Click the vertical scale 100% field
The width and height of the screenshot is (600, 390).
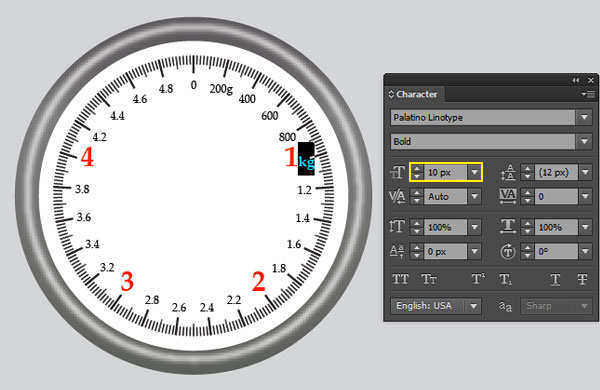coord(445,227)
